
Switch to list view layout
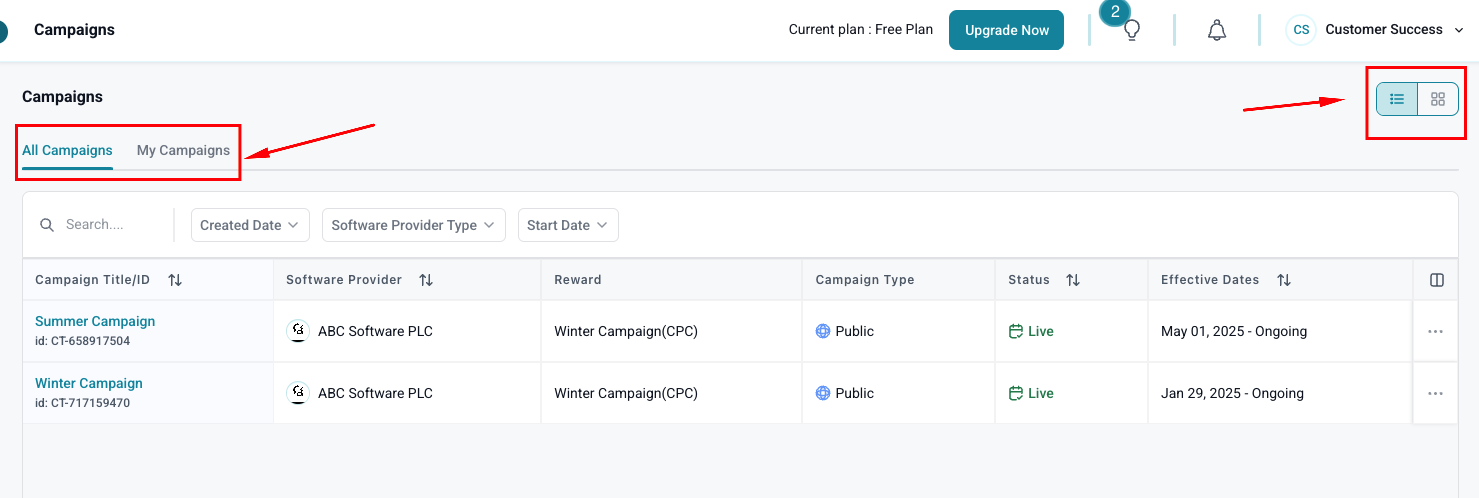(x=1397, y=99)
